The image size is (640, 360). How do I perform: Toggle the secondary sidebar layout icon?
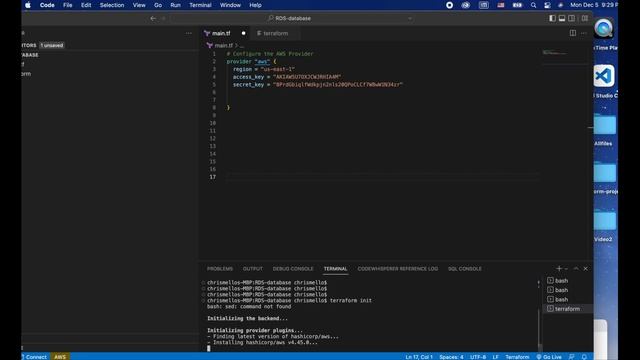click(571, 18)
